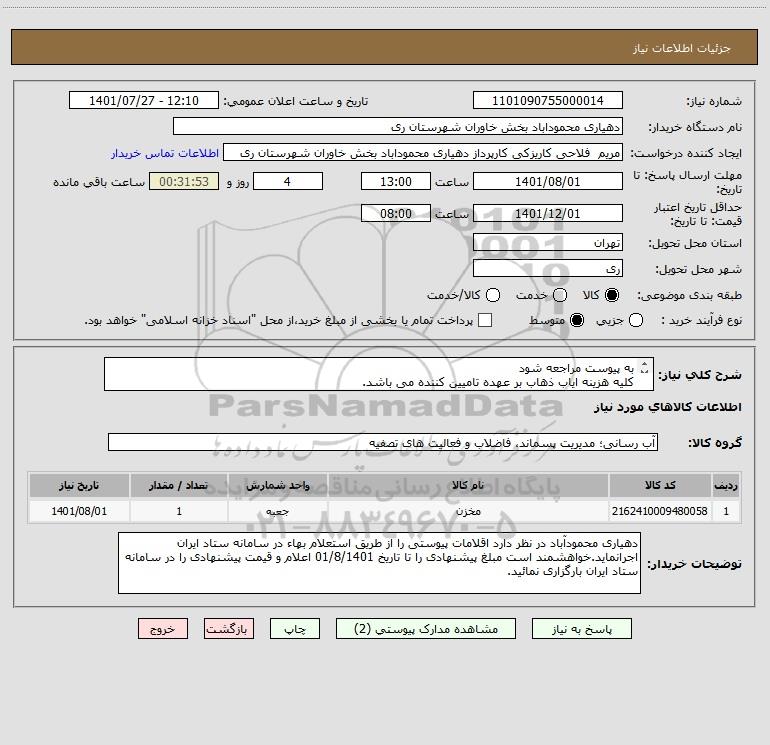Click the need date cell 1401/08/01 in table
Viewport: 770px width, 745px height.
coord(79,511)
